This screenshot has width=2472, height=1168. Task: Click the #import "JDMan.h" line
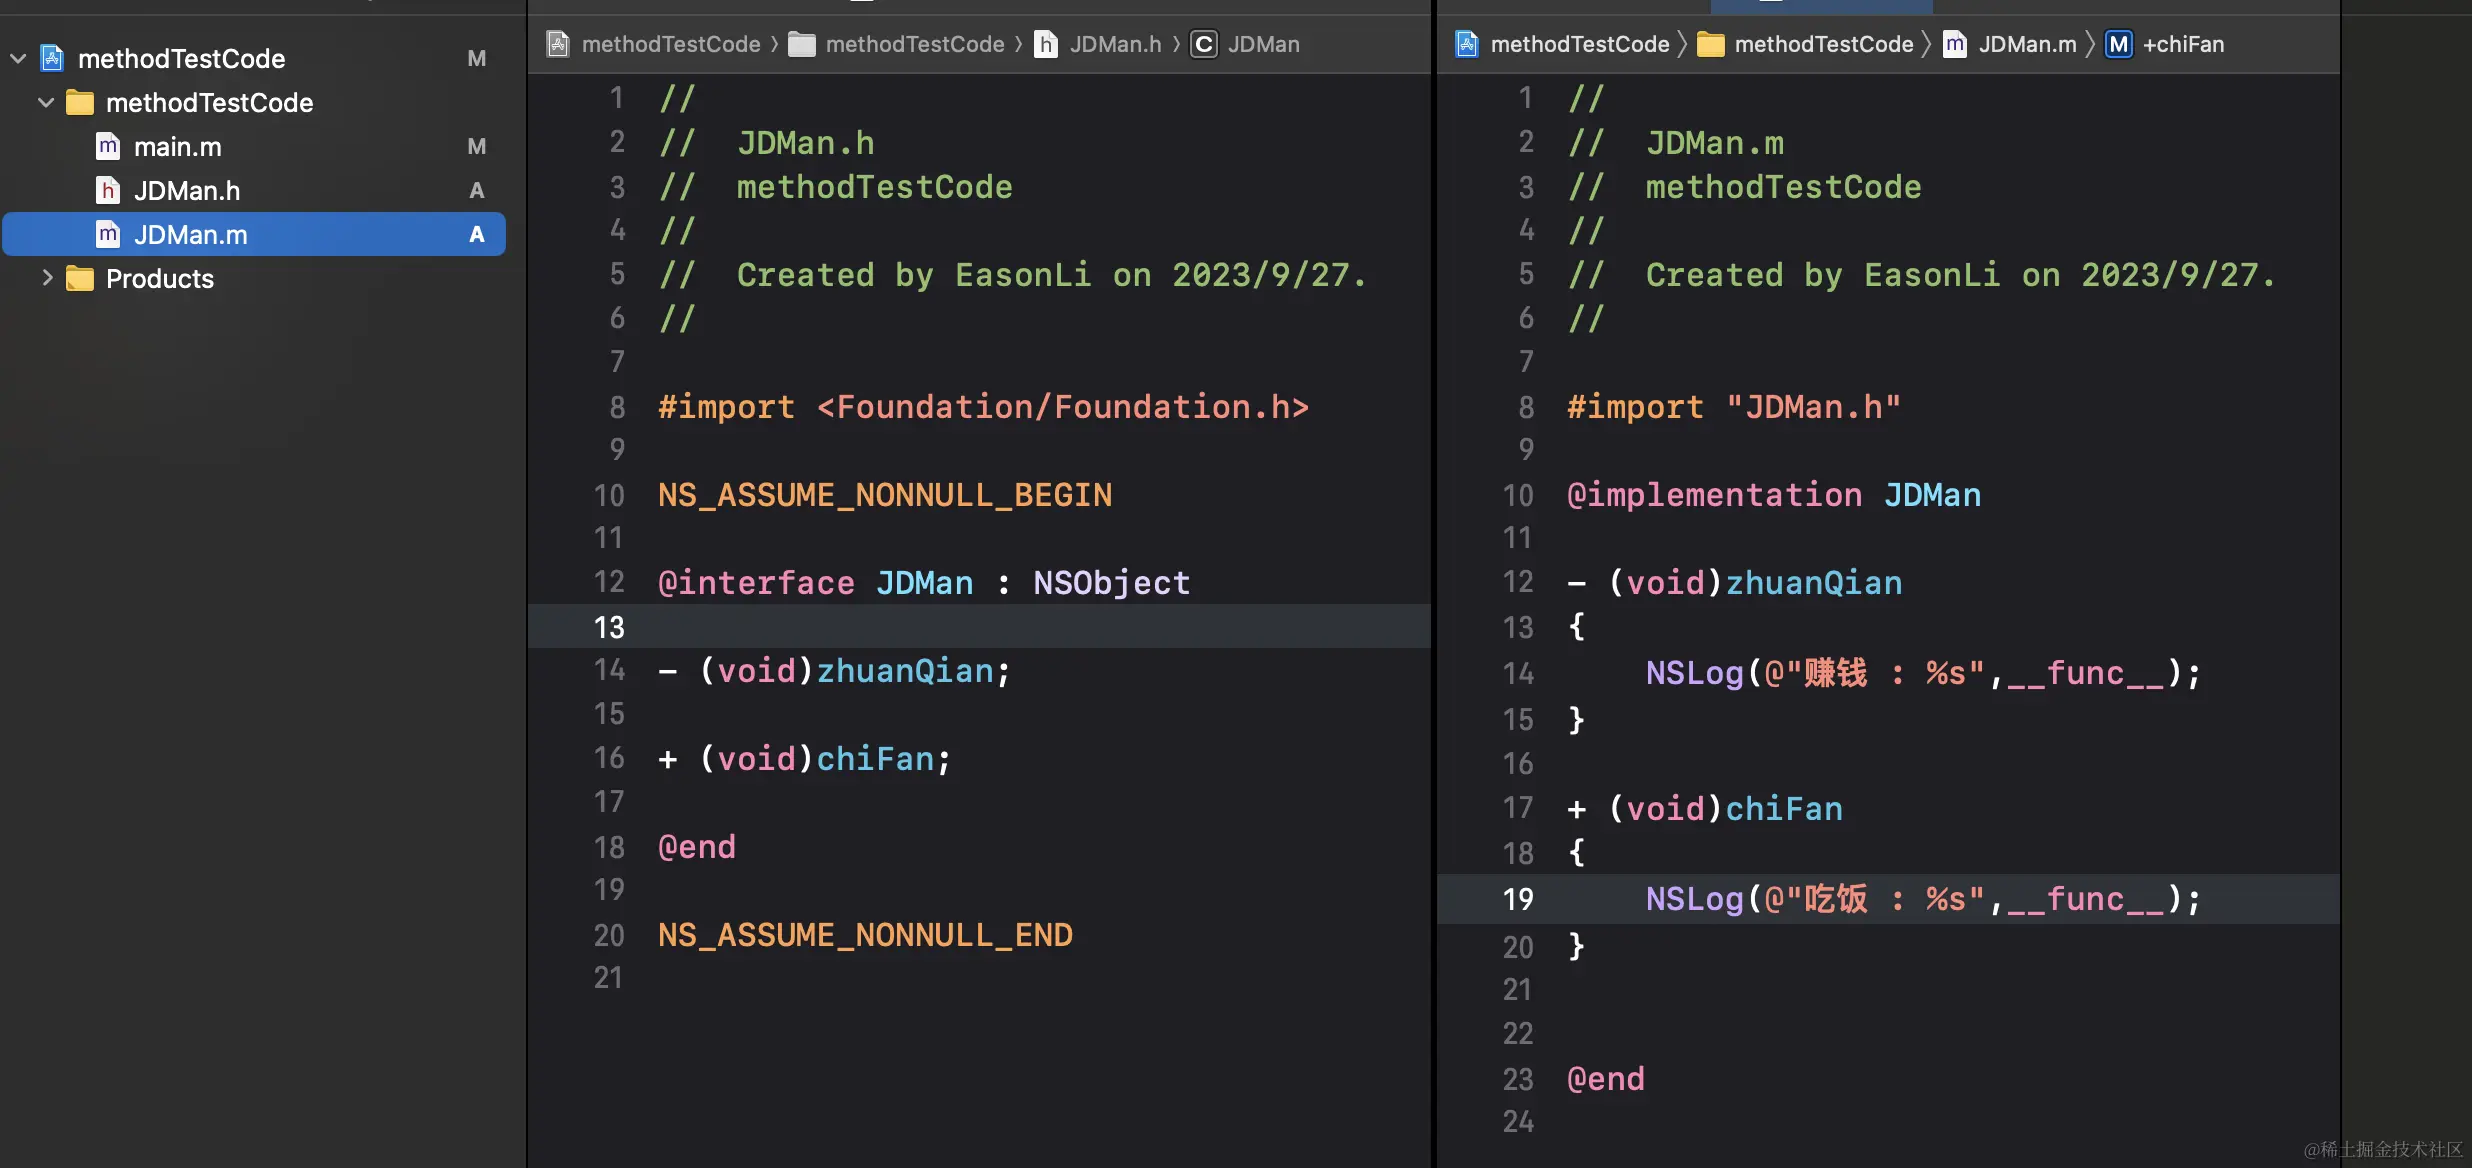[1734, 407]
